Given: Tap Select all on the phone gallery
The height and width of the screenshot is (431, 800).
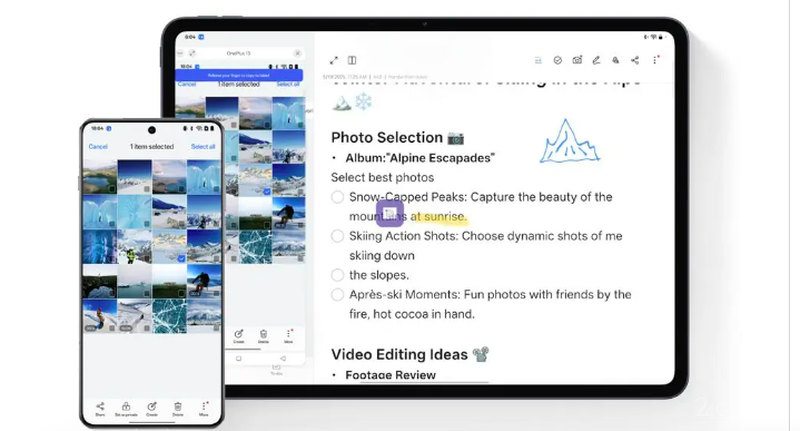Looking at the screenshot, I should pos(203,146).
